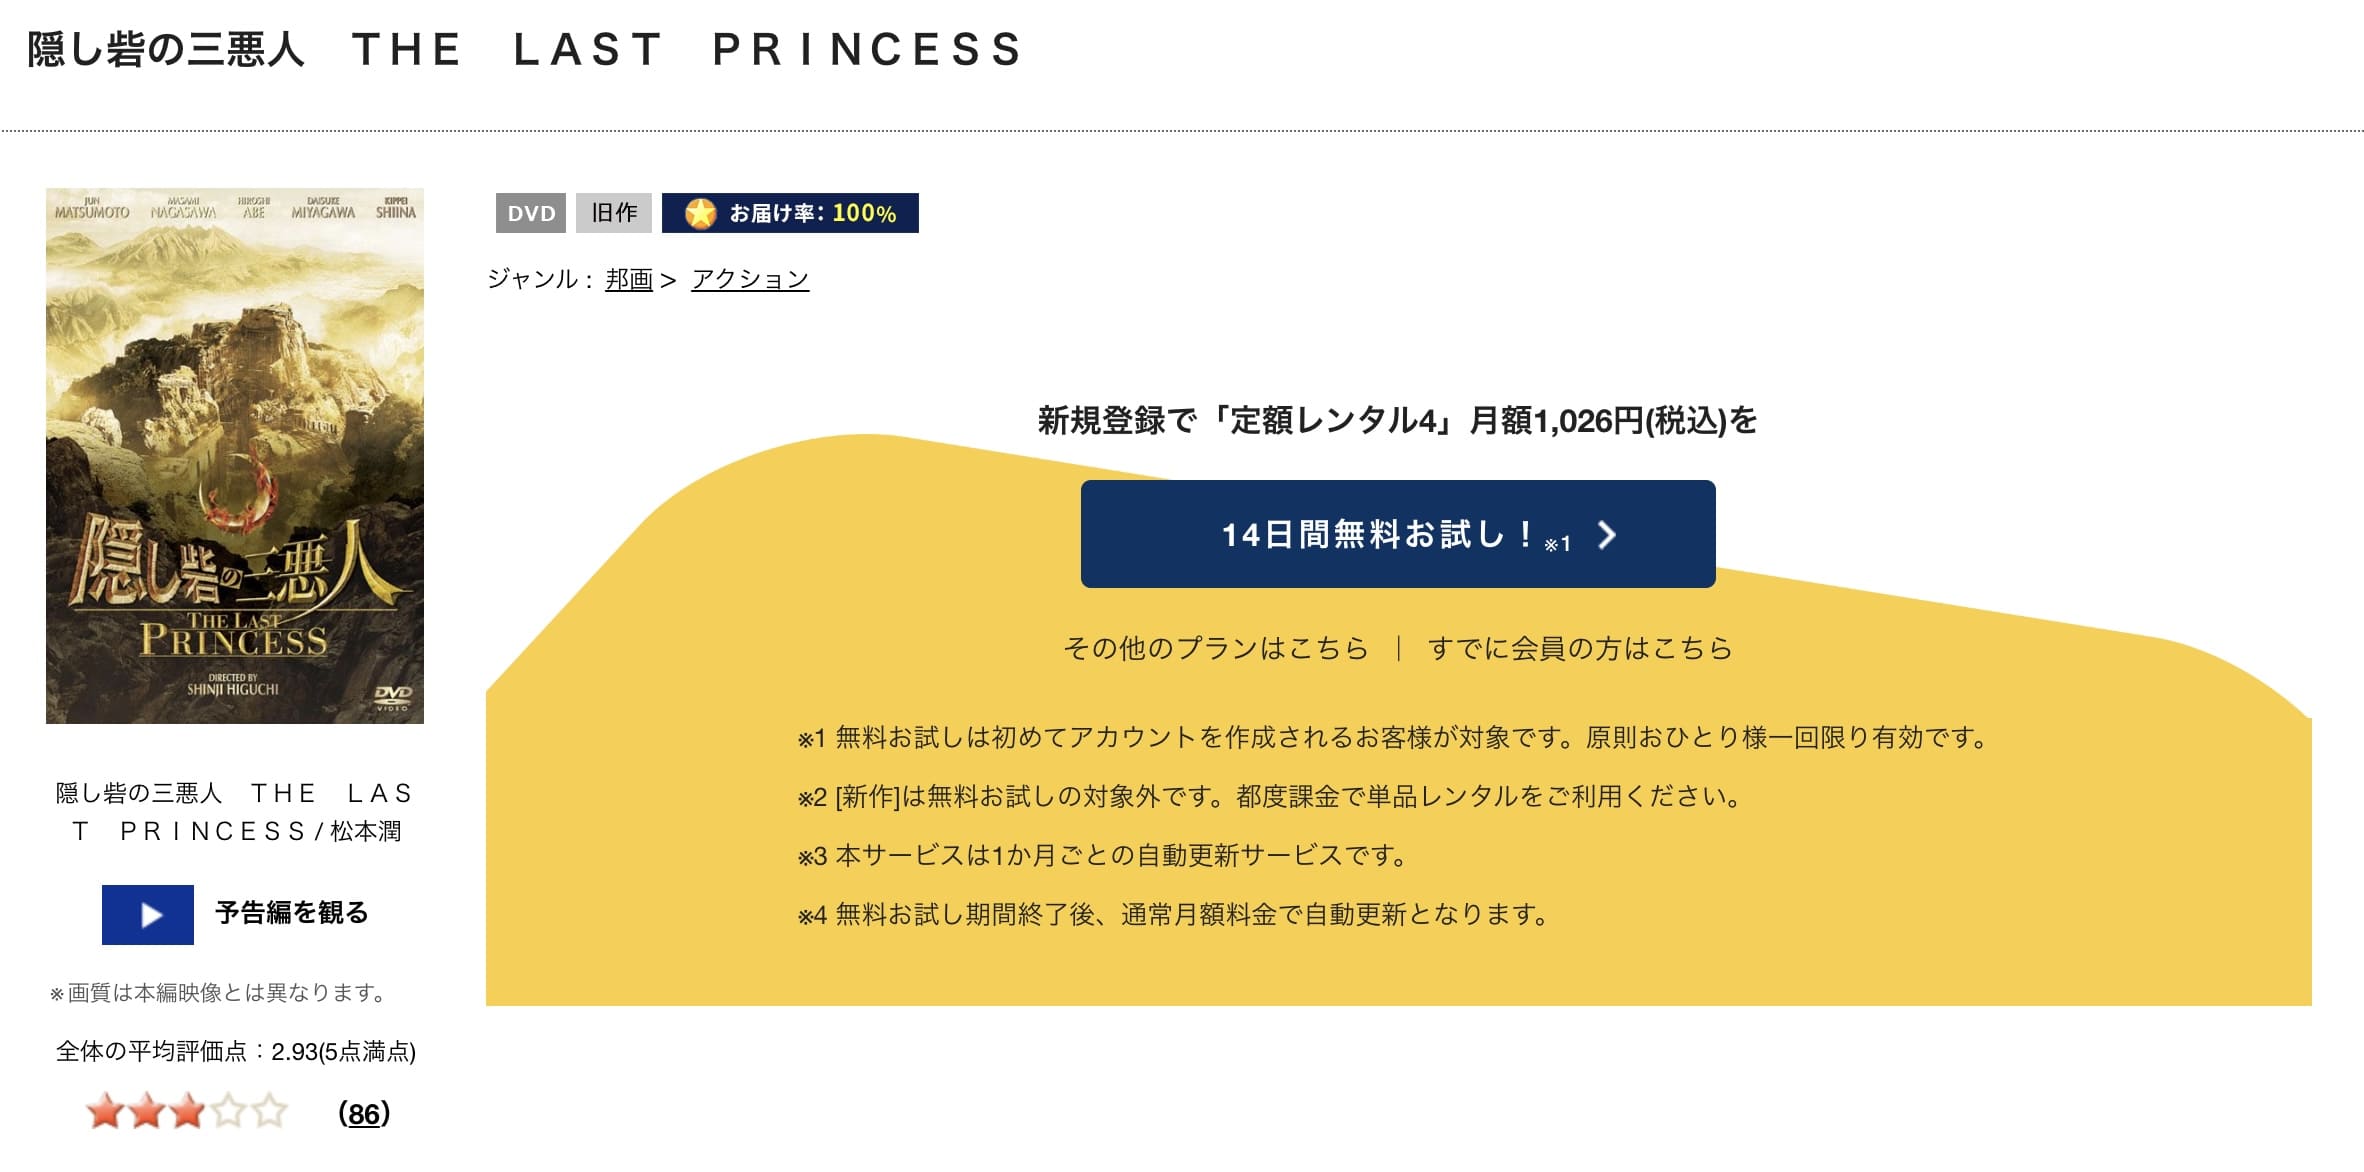This screenshot has width=2364, height=1172.
Task: Start the 14日間無料お試し trial button
Action: (x=1398, y=534)
